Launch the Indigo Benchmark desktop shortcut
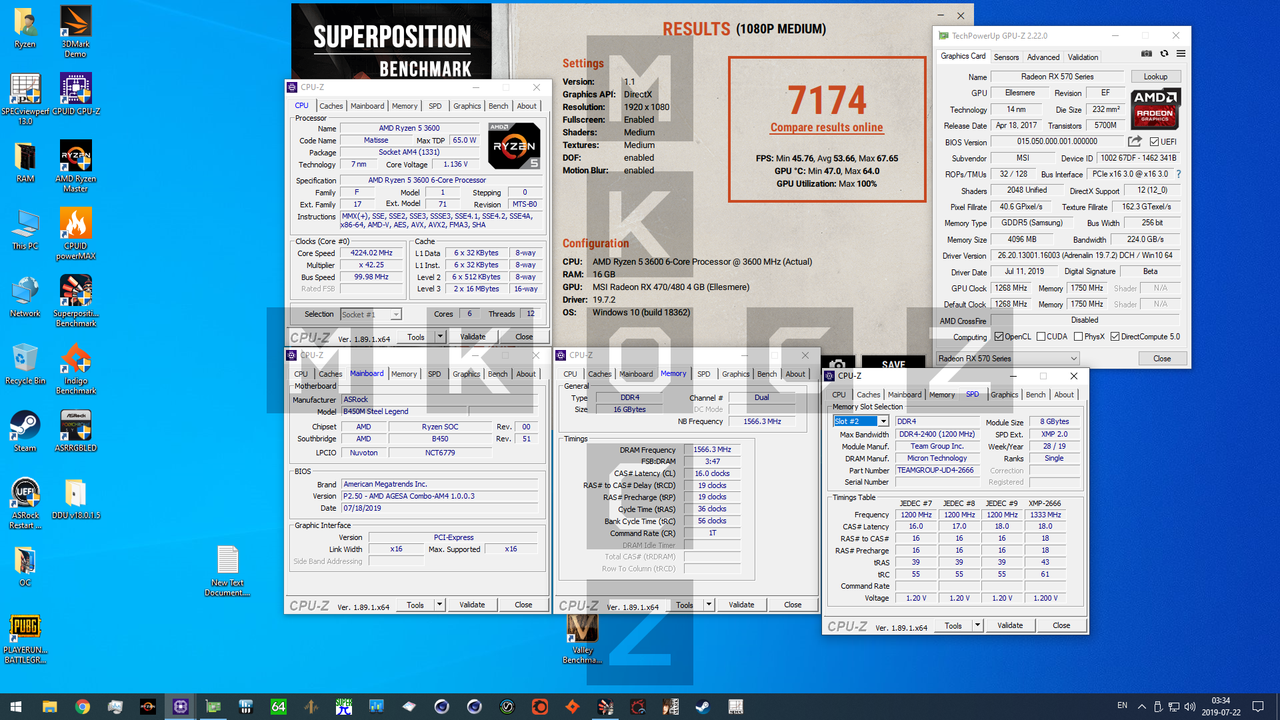The height and width of the screenshot is (720, 1280). pos(76,368)
